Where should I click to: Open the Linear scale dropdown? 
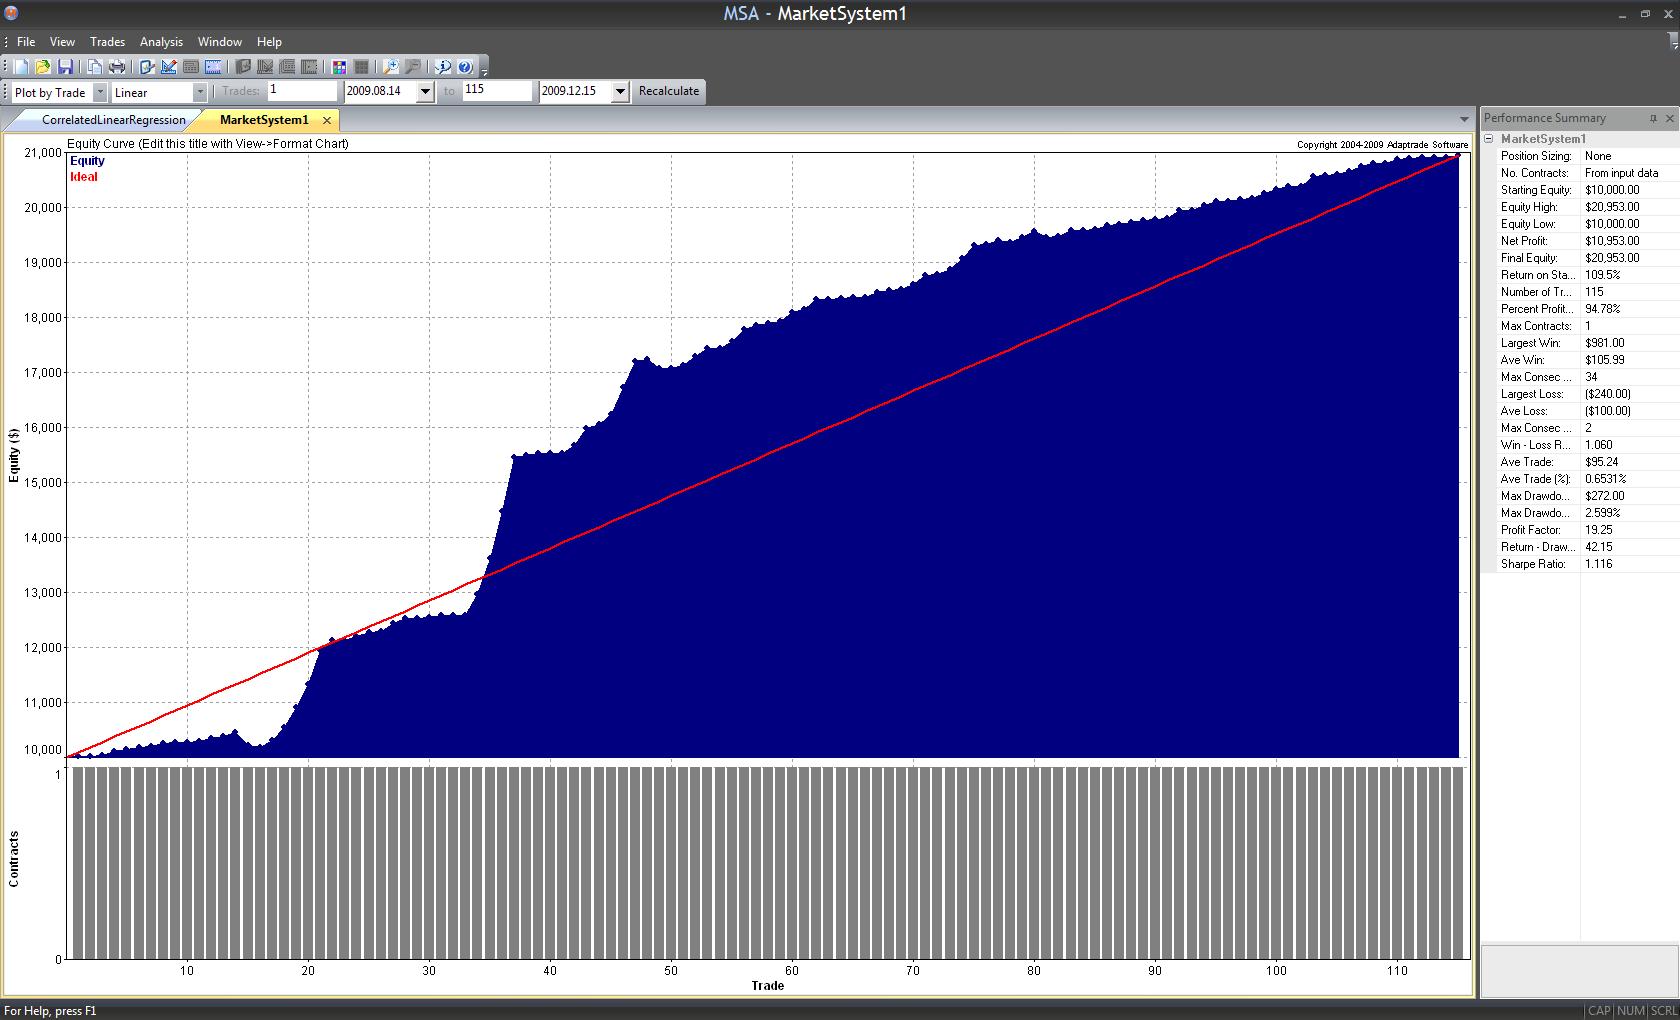(200, 92)
